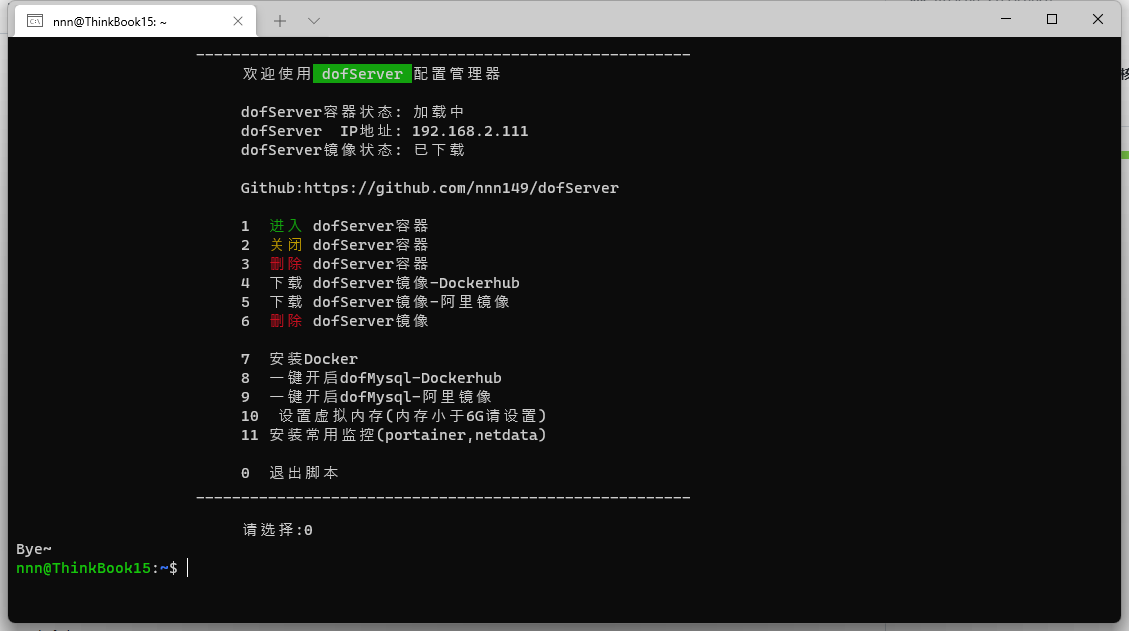Open the new tab profile dropdown
This screenshot has height=631, width=1129.
pyautogui.click(x=314, y=21)
